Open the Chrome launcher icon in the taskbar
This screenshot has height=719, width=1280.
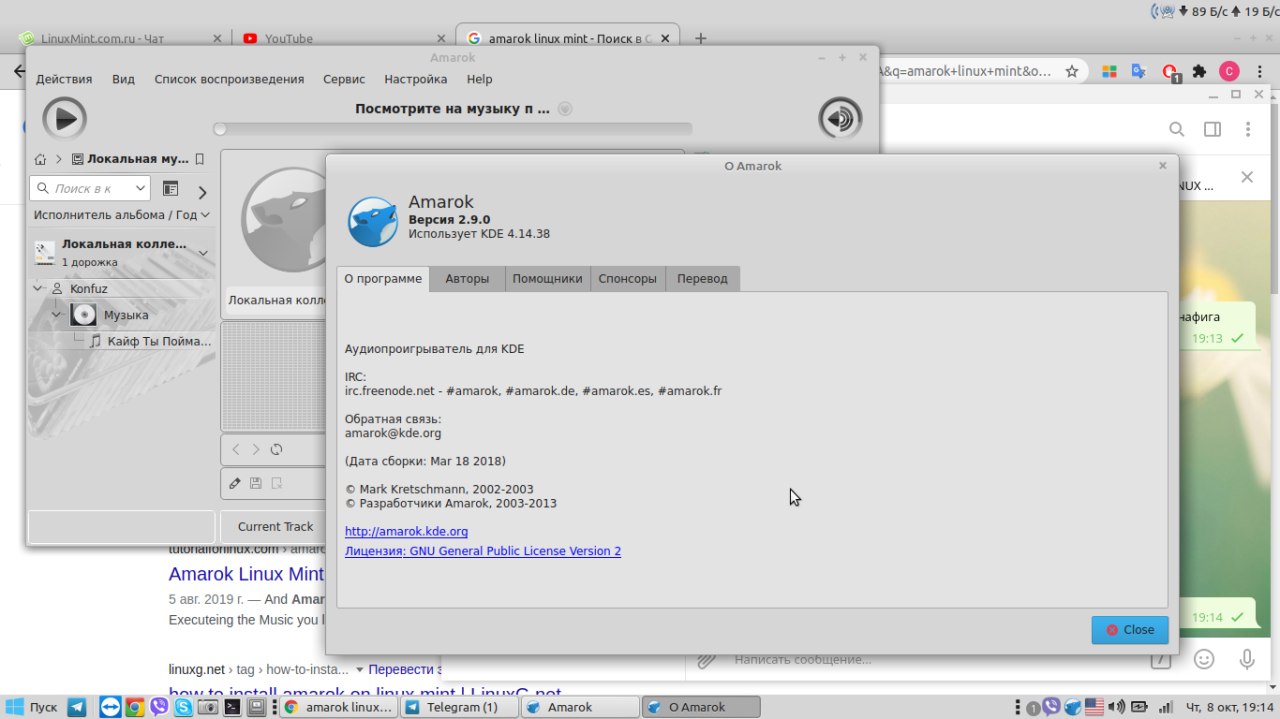click(134, 707)
